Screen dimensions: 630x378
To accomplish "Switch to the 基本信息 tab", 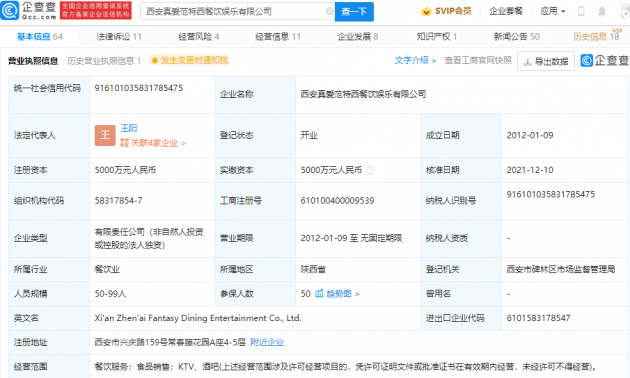I will click(39, 37).
